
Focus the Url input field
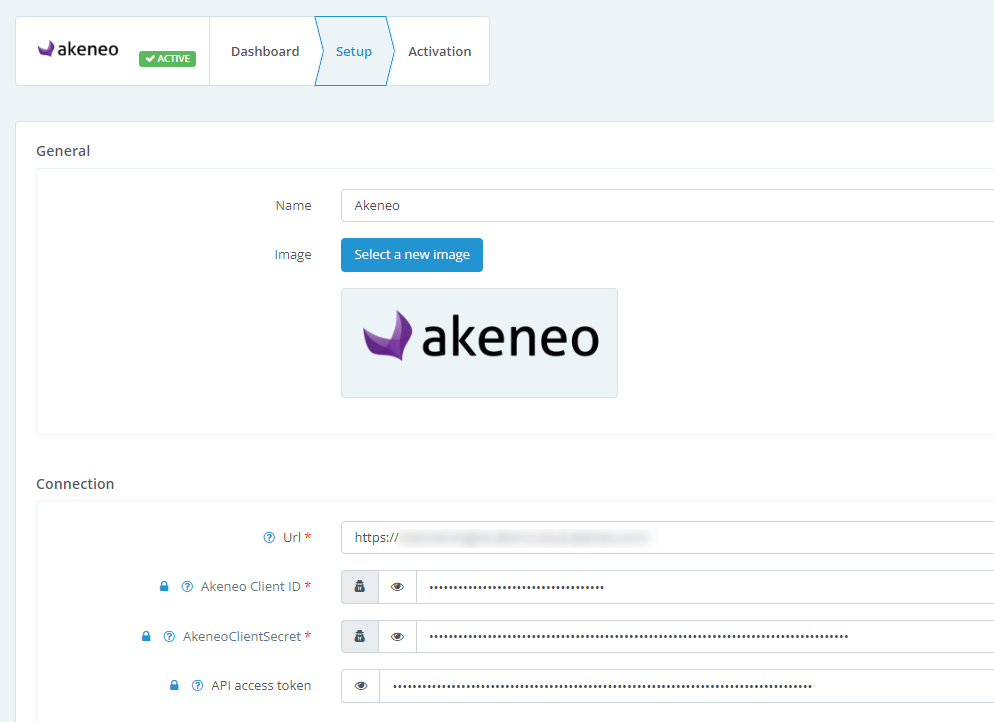(667, 538)
